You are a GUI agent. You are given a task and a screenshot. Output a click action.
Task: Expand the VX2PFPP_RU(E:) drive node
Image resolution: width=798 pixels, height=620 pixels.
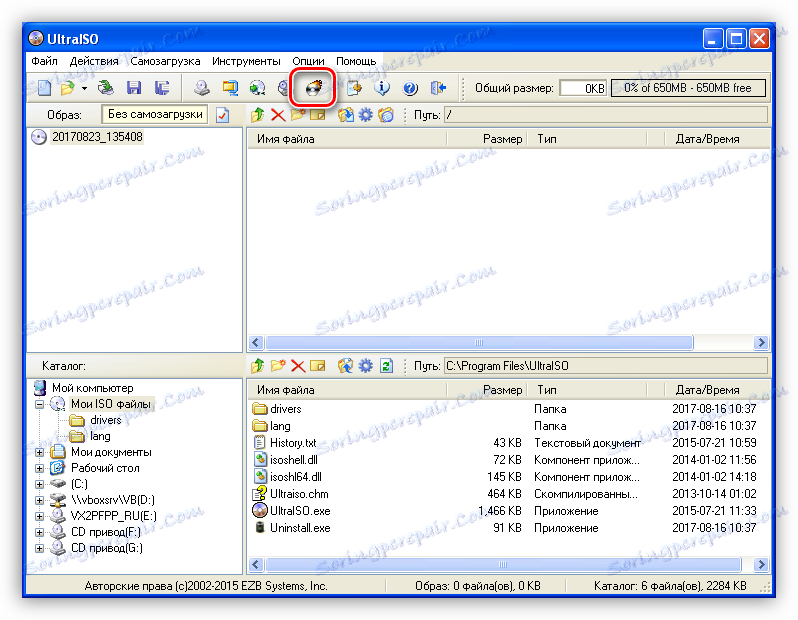coord(39,516)
